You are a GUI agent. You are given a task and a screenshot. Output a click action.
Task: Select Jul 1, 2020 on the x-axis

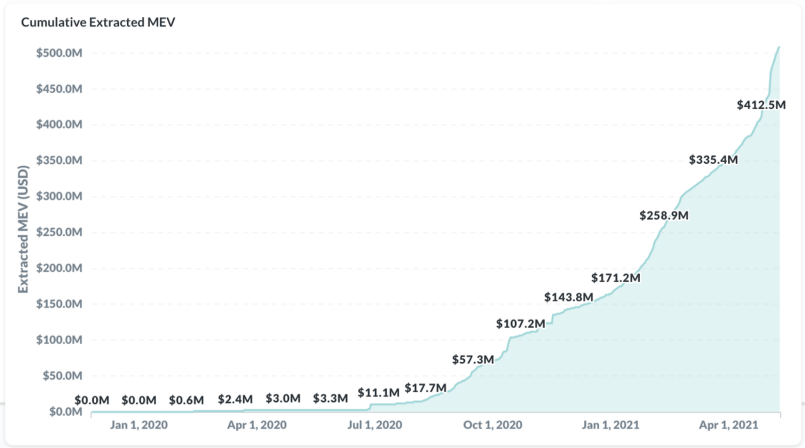click(x=375, y=425)
